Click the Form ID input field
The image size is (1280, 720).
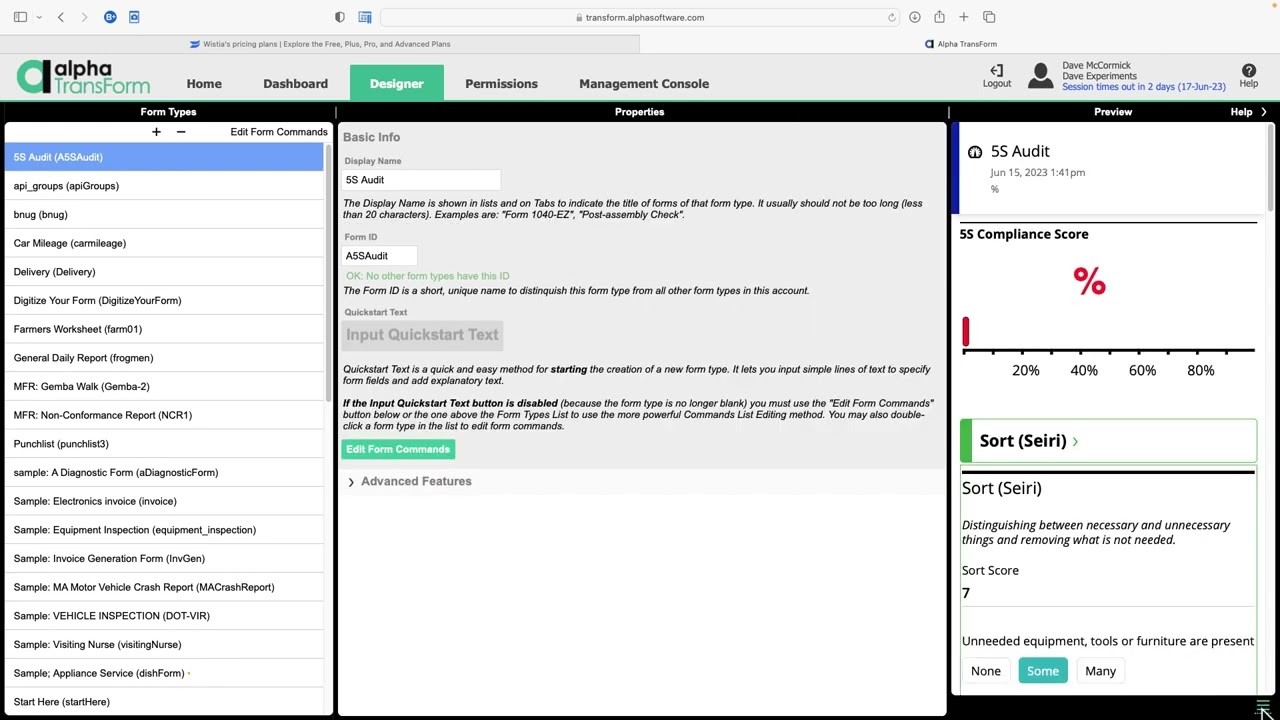(x=380, y=256)
